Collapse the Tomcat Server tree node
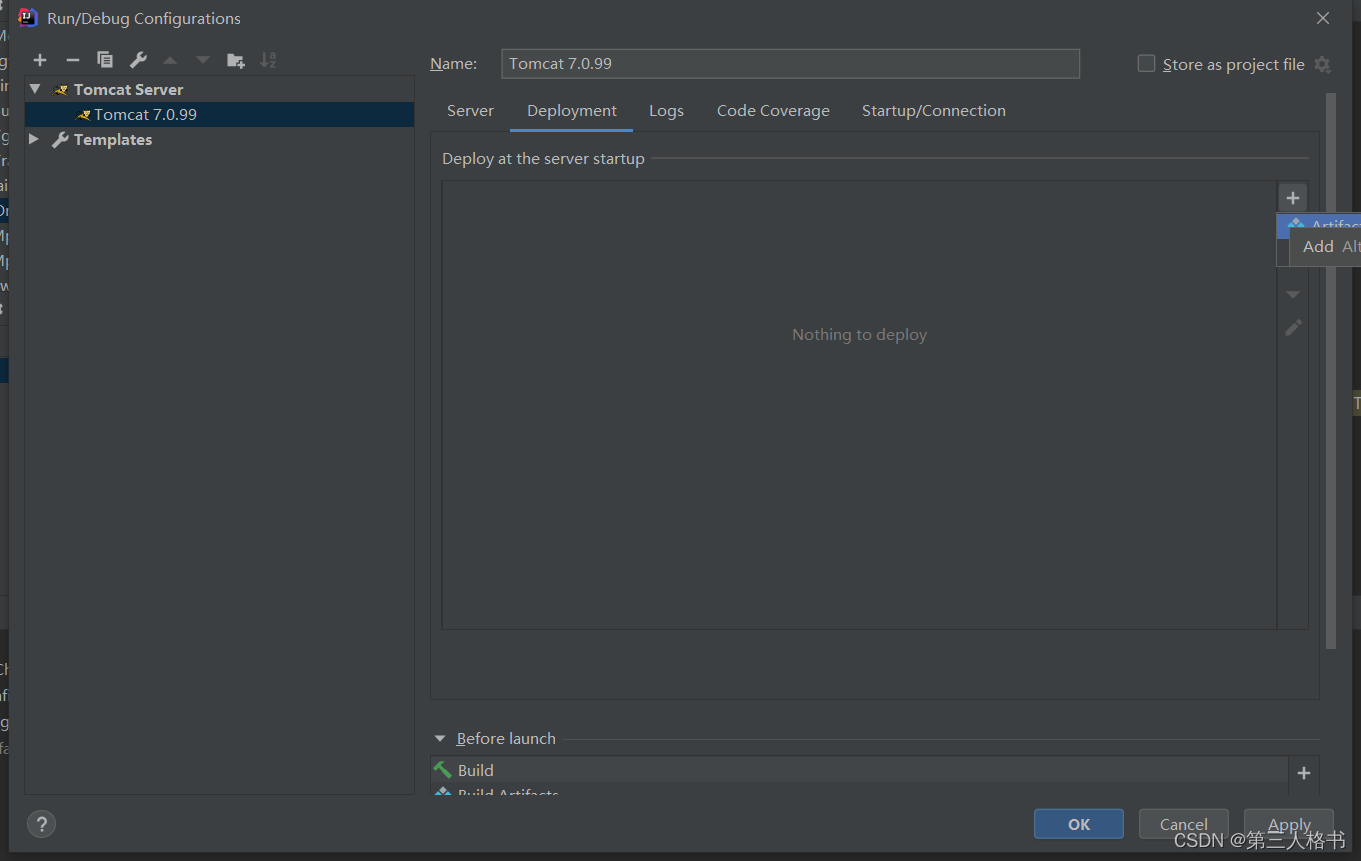Image resolution: width=1361 pixels, height=861 pixels. (x=35, y=89)
